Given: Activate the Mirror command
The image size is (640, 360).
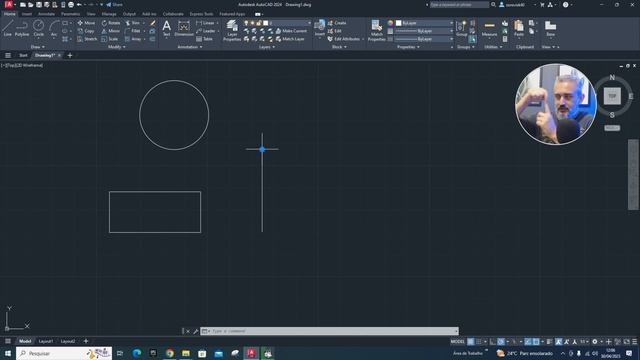Looking at the screenshot, I should [111, 31].
